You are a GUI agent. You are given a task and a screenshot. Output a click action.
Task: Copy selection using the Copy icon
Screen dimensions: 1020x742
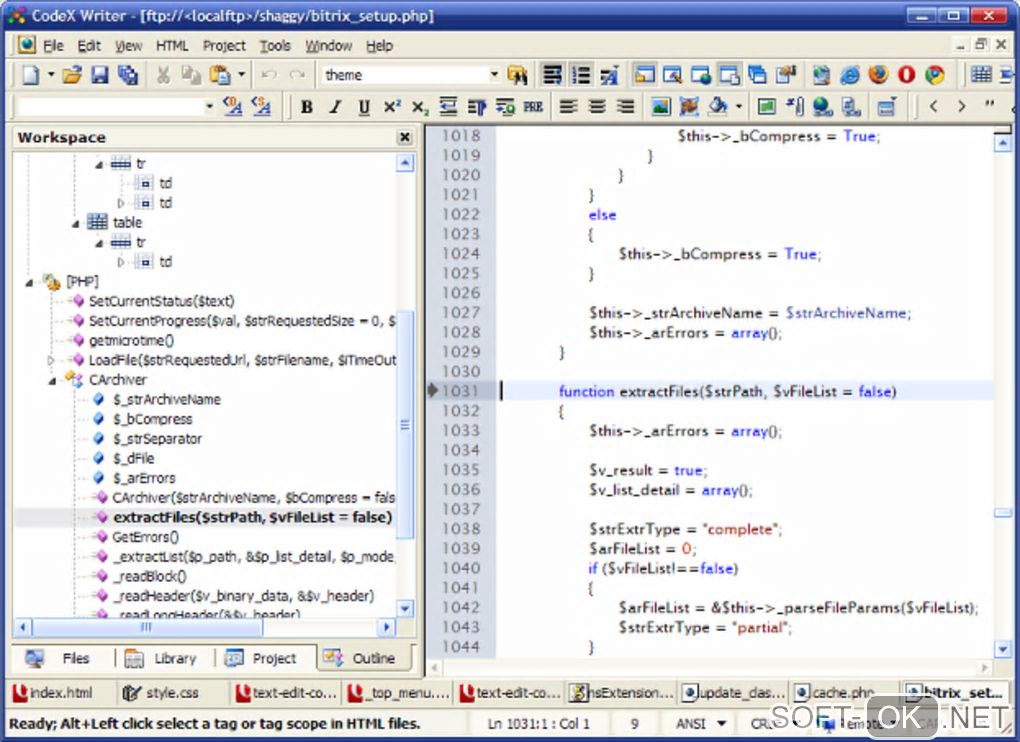191,75
